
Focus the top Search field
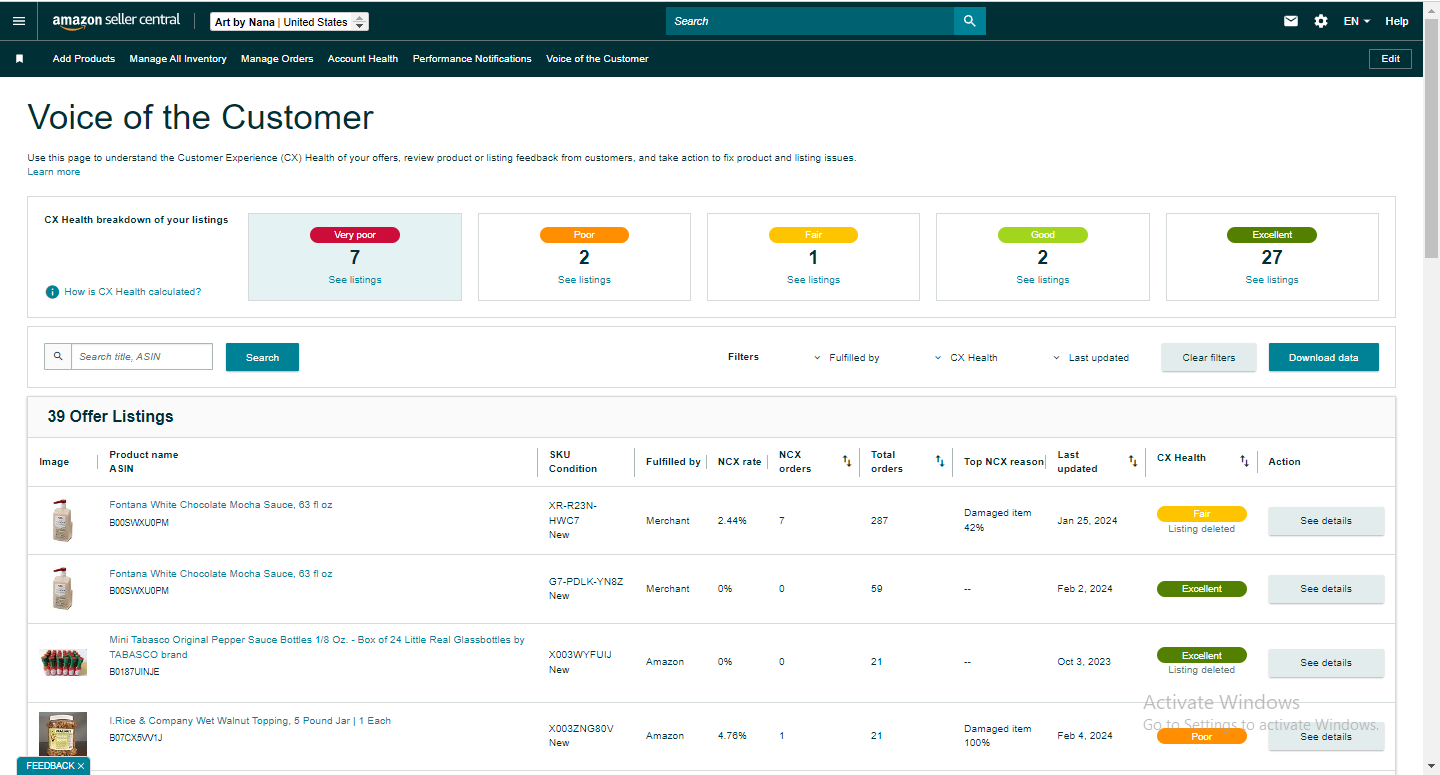tap(810, 21)
